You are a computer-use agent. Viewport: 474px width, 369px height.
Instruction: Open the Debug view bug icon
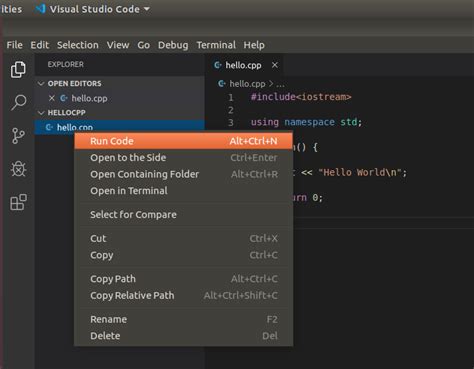point(18,169)
